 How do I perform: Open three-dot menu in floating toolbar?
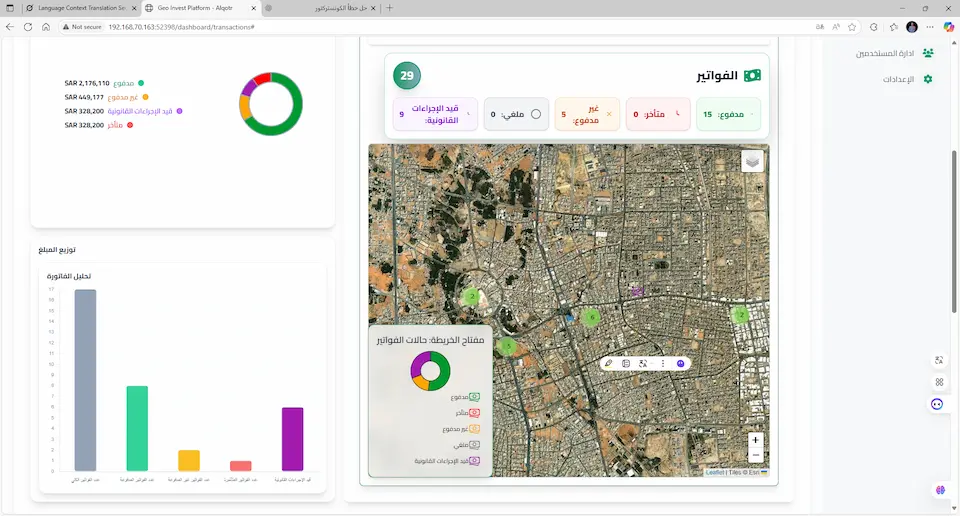point(662,364)
